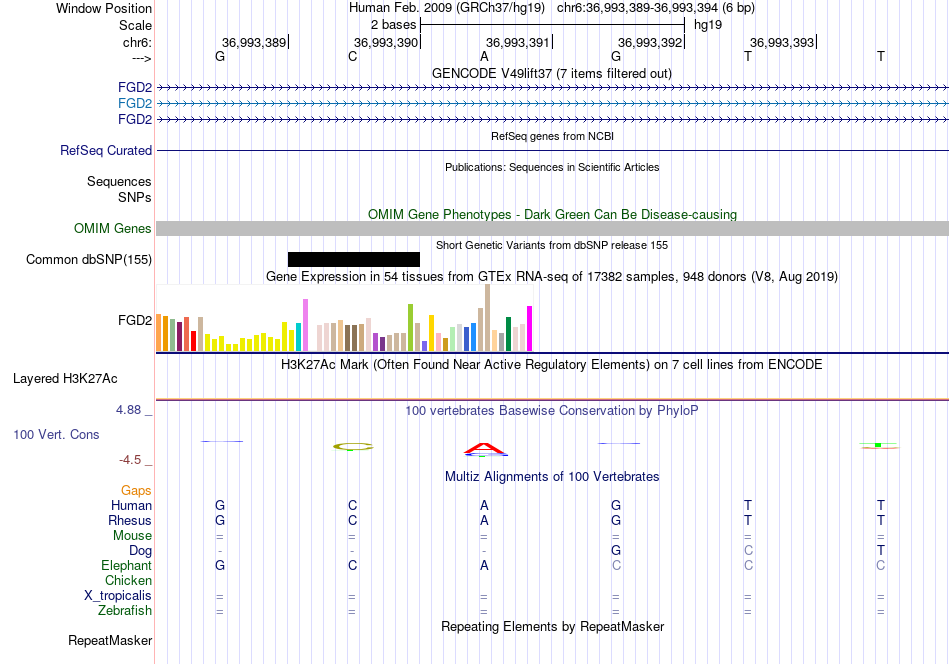950x664 pixels.
Task: Click the OMIM Gene Phenotypes track title
Action: 553,214
